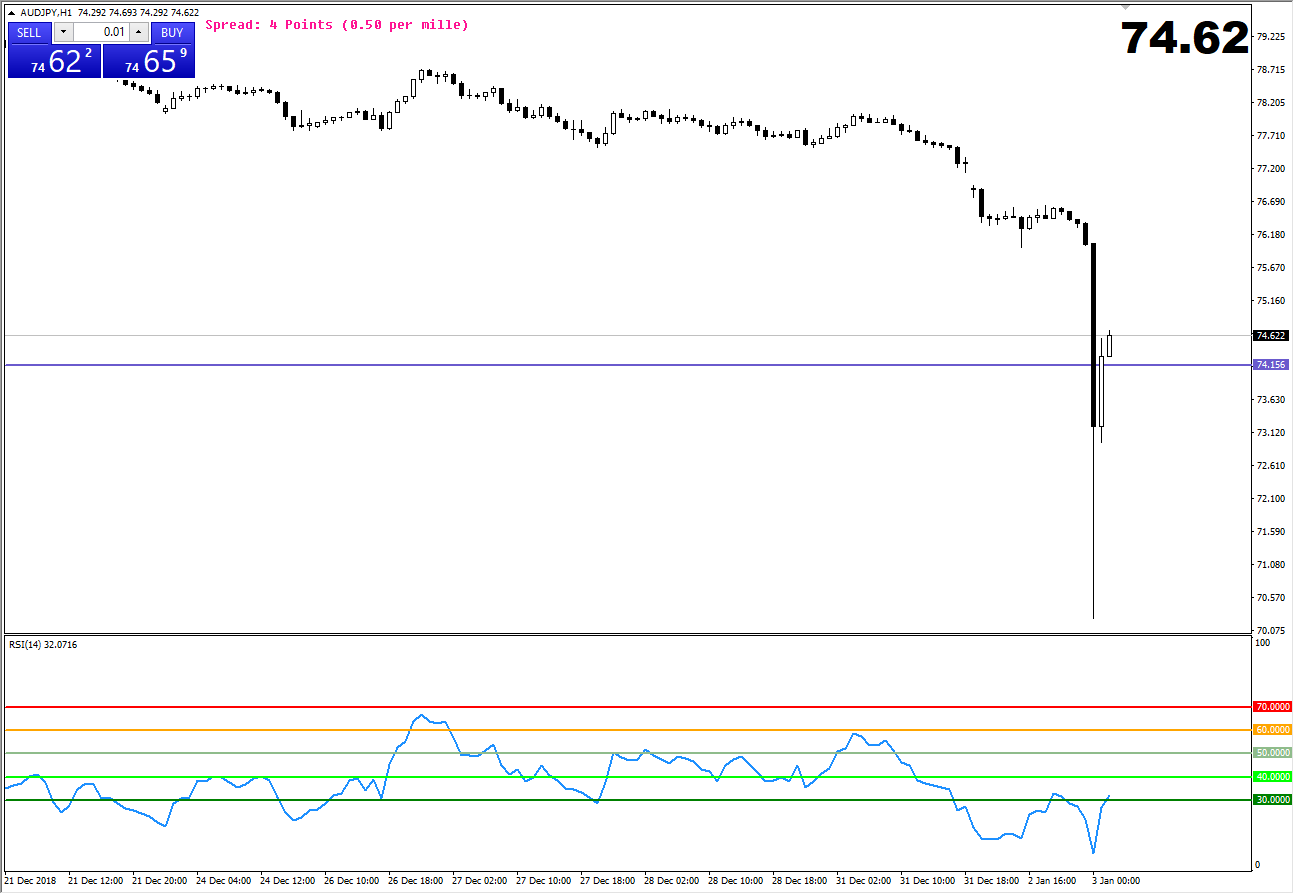The width and height of the screenshot is (1294, 894).
Task: Click the chart shift triangle marker at top
Action: pyautogui.click(x=1126, y=7)
